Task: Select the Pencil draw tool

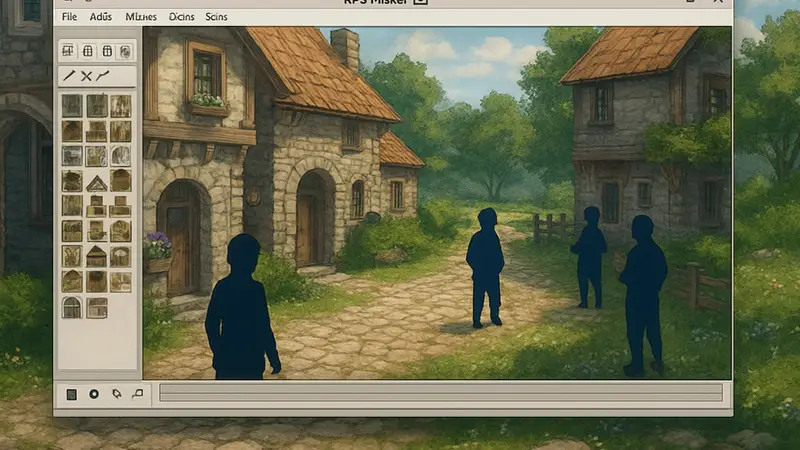Action: point(69,76)
